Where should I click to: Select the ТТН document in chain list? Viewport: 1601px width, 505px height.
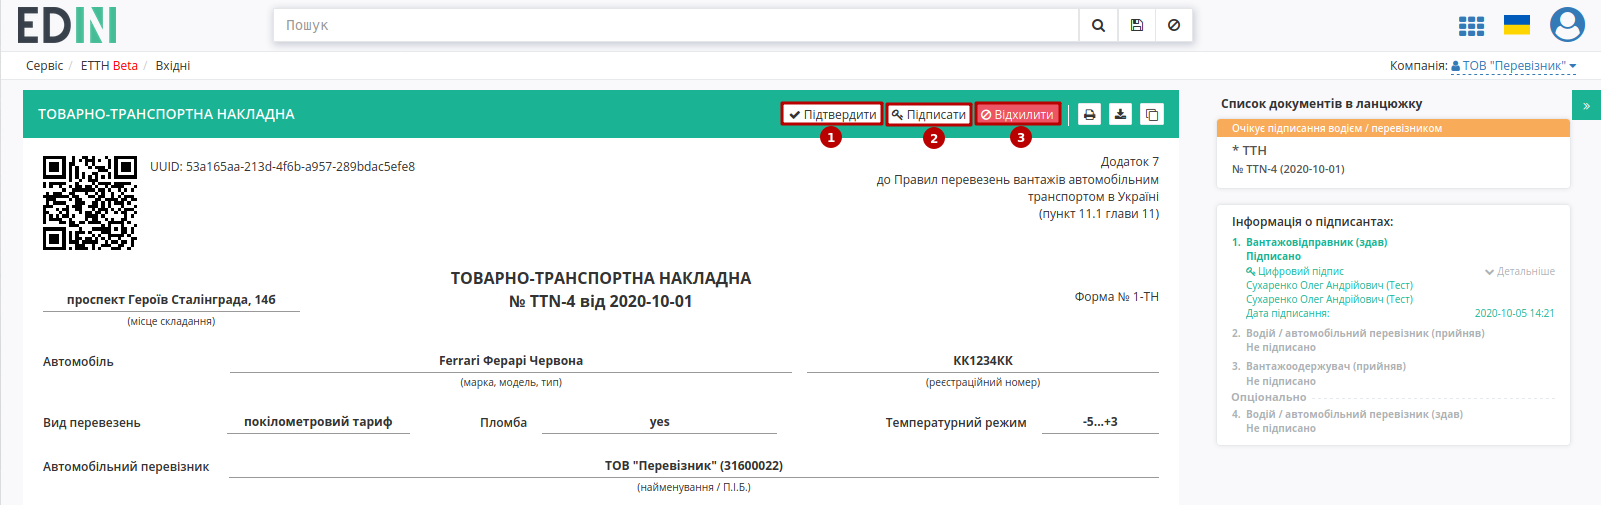pyautogui.click(x=1249, y=150)
